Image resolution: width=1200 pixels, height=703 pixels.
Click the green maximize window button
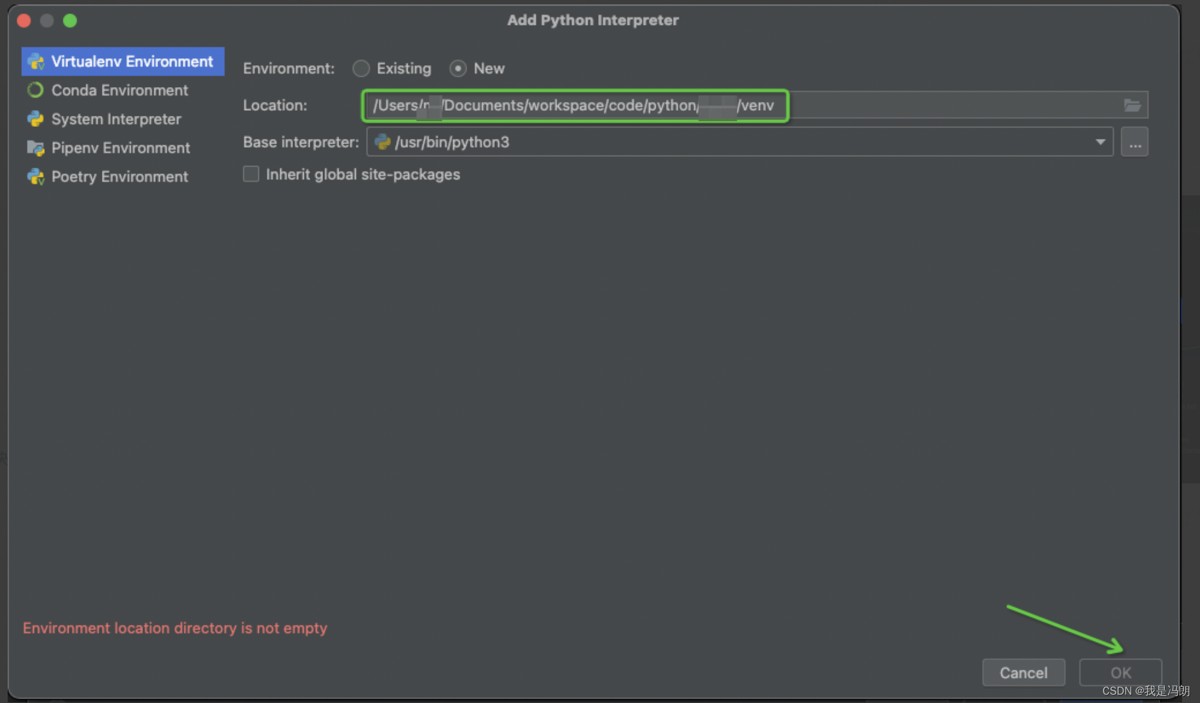coord(70,20)
